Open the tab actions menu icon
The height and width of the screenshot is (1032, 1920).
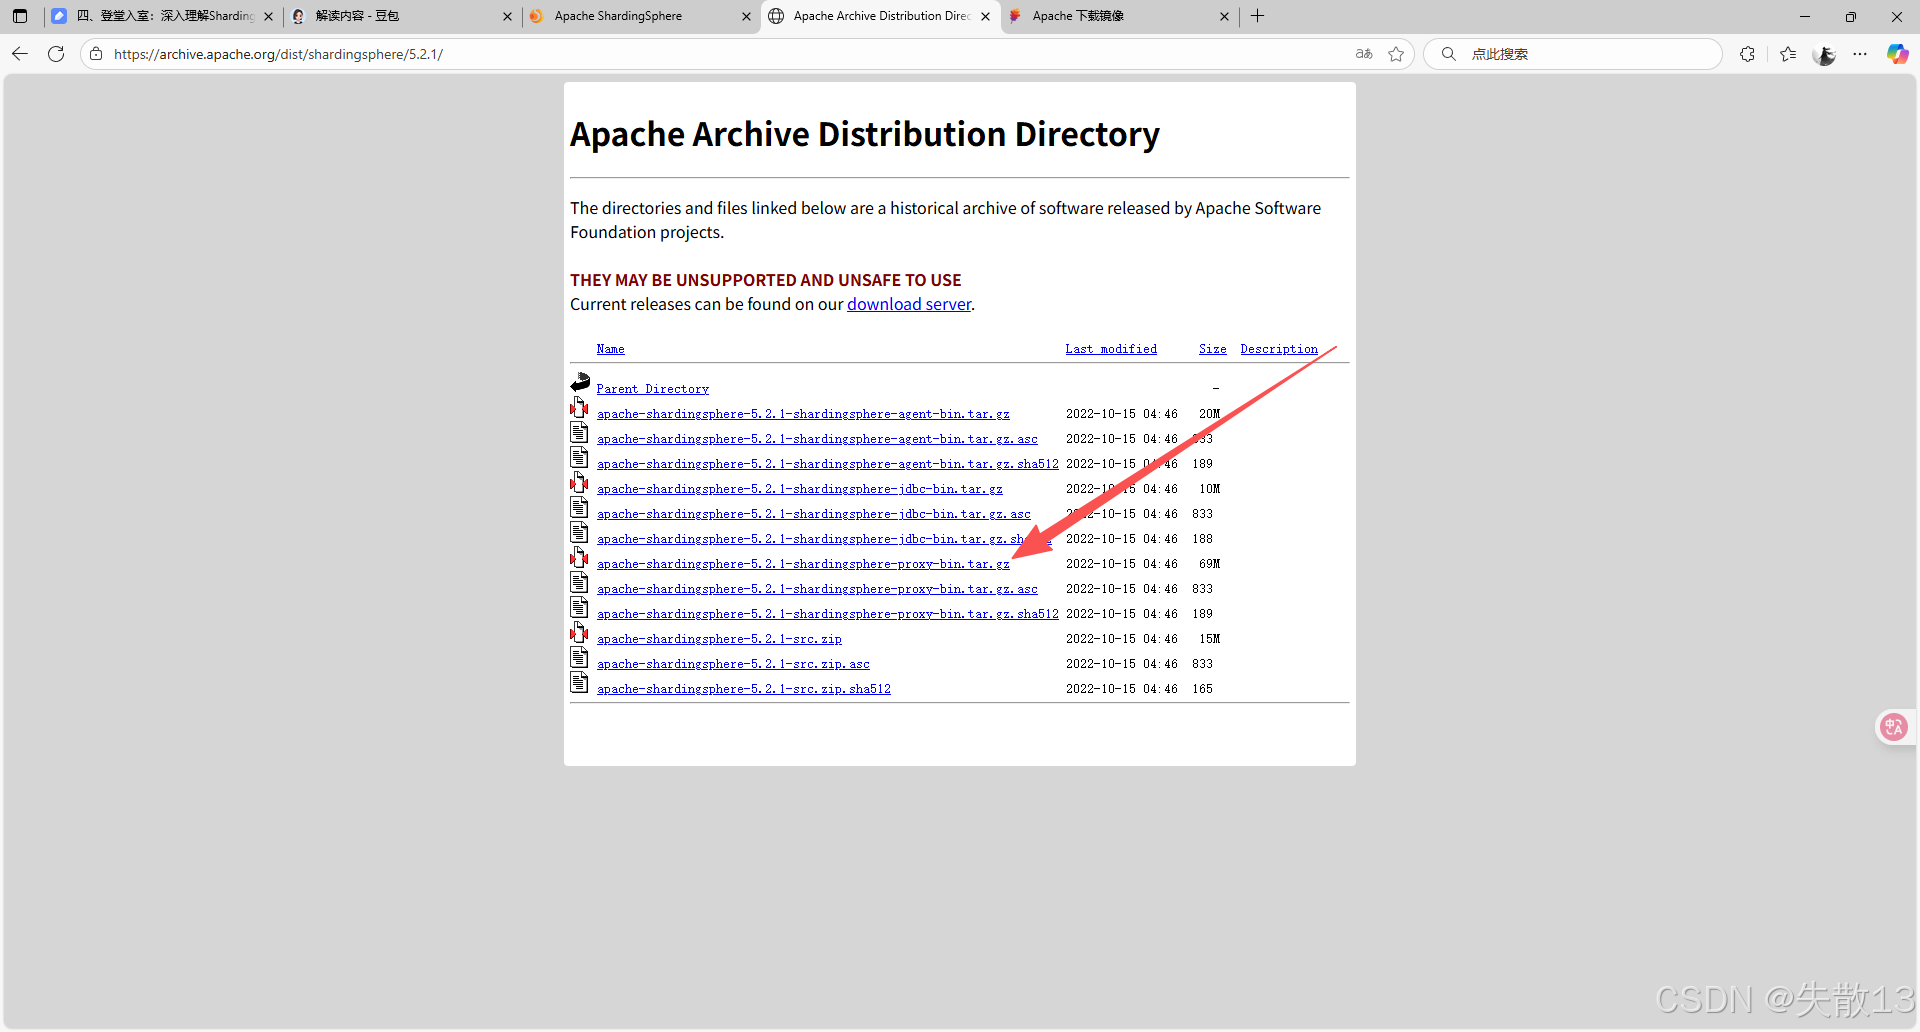[20, 16]
